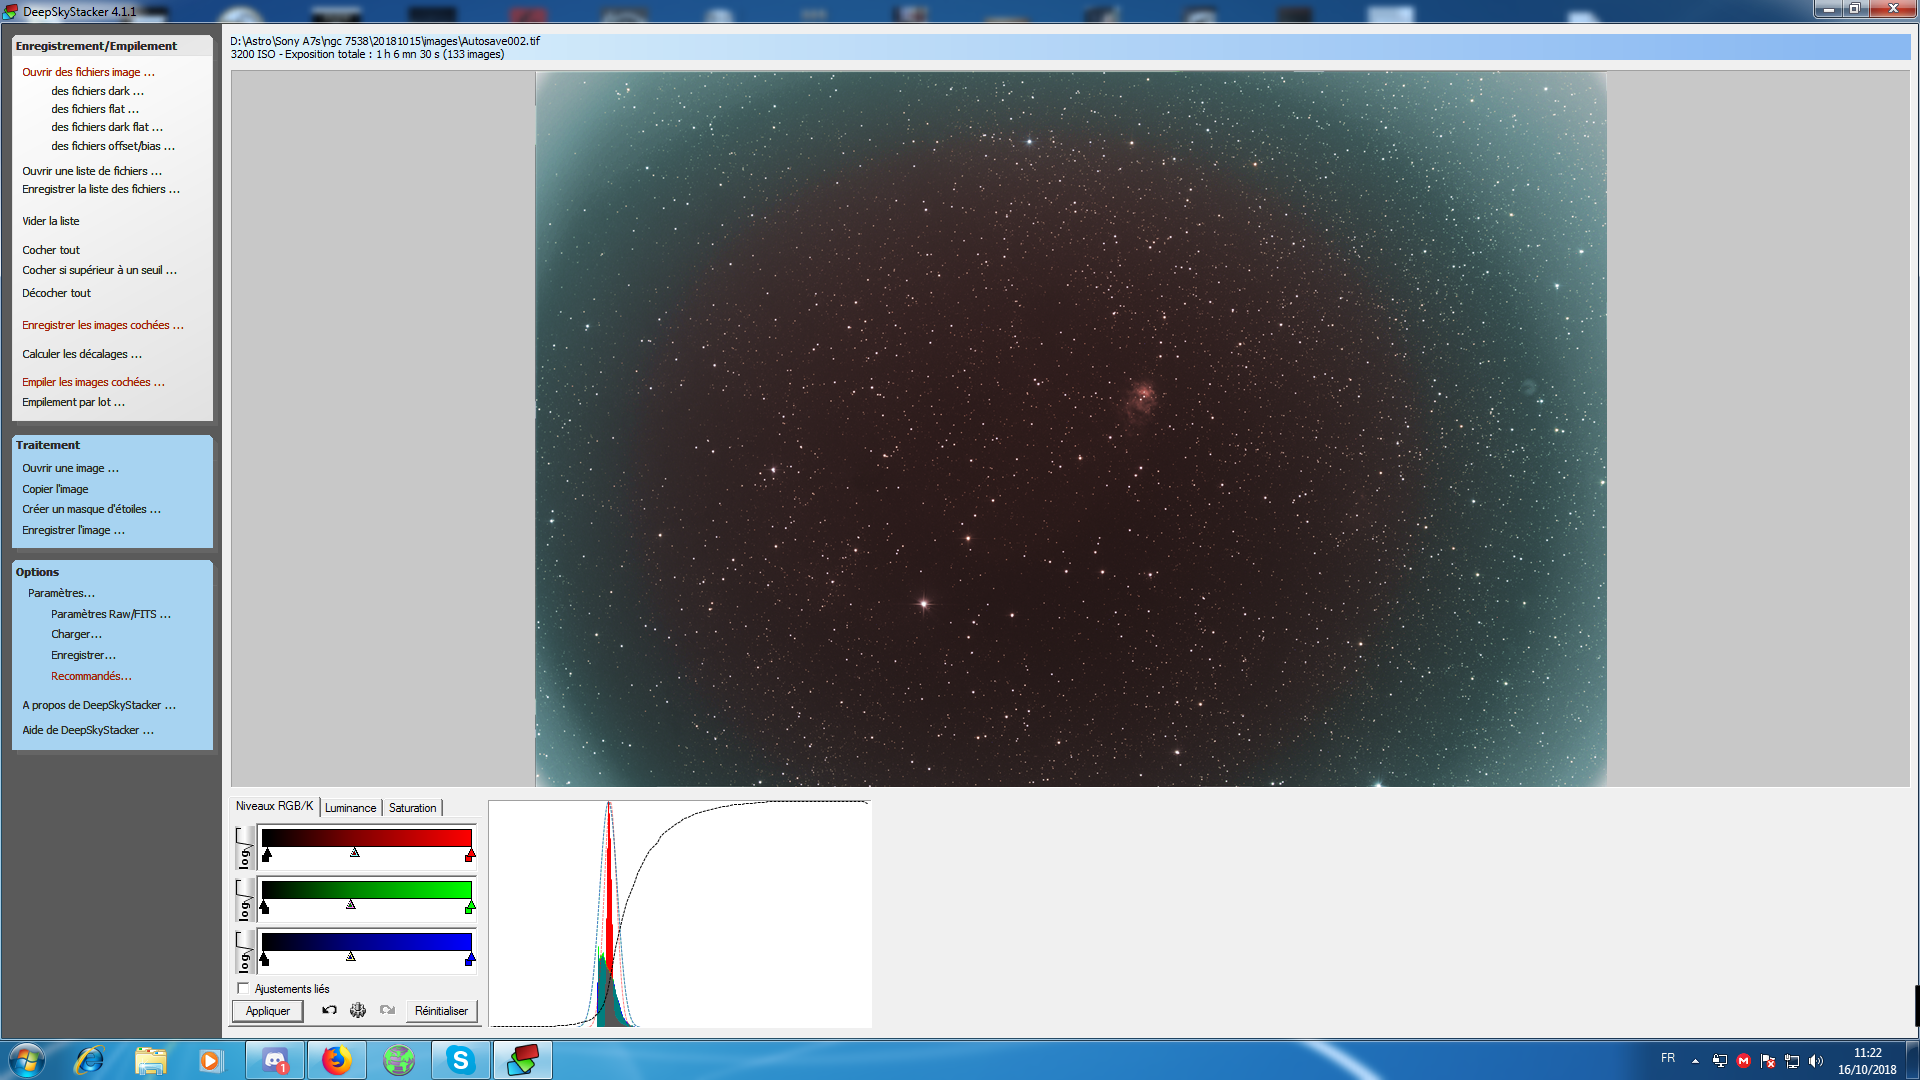Click the settings gear icon beside Appliquer
The width and height of the screenshot is (1920, 1080).
[x=358, y=1011]
